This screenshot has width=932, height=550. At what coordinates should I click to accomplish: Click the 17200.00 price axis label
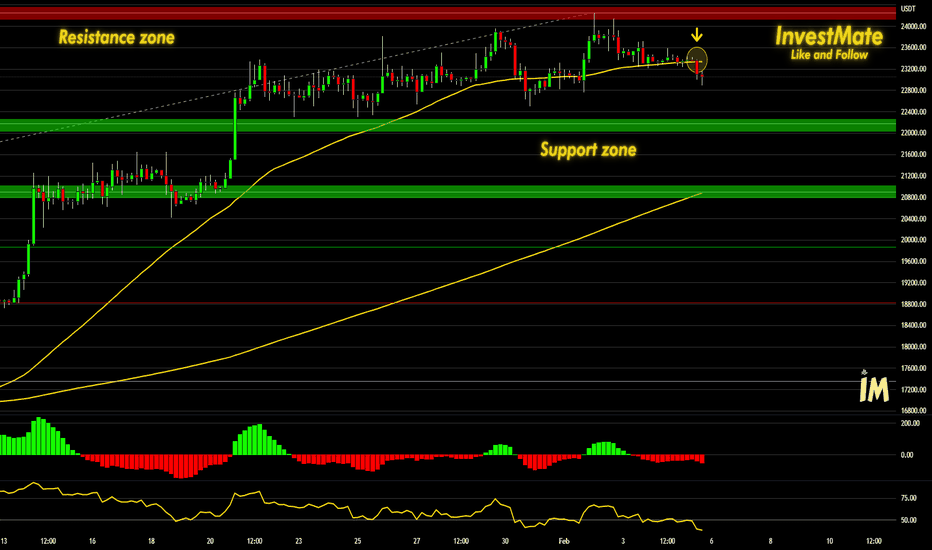(x=913, y=389)
